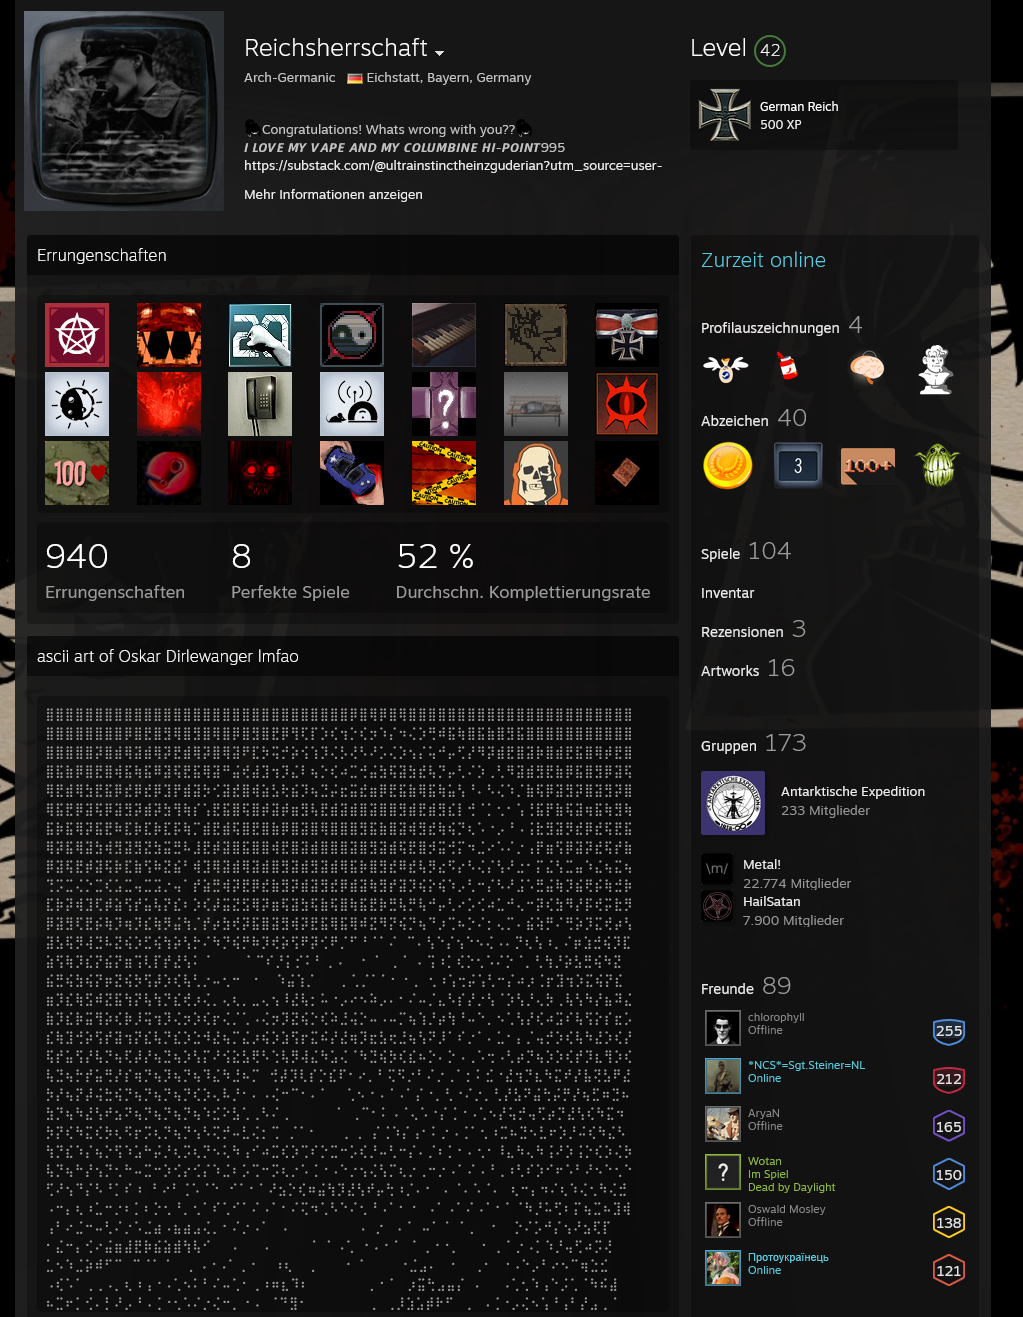
Task: Open the Metal! group page
Action: click(761, 864)
